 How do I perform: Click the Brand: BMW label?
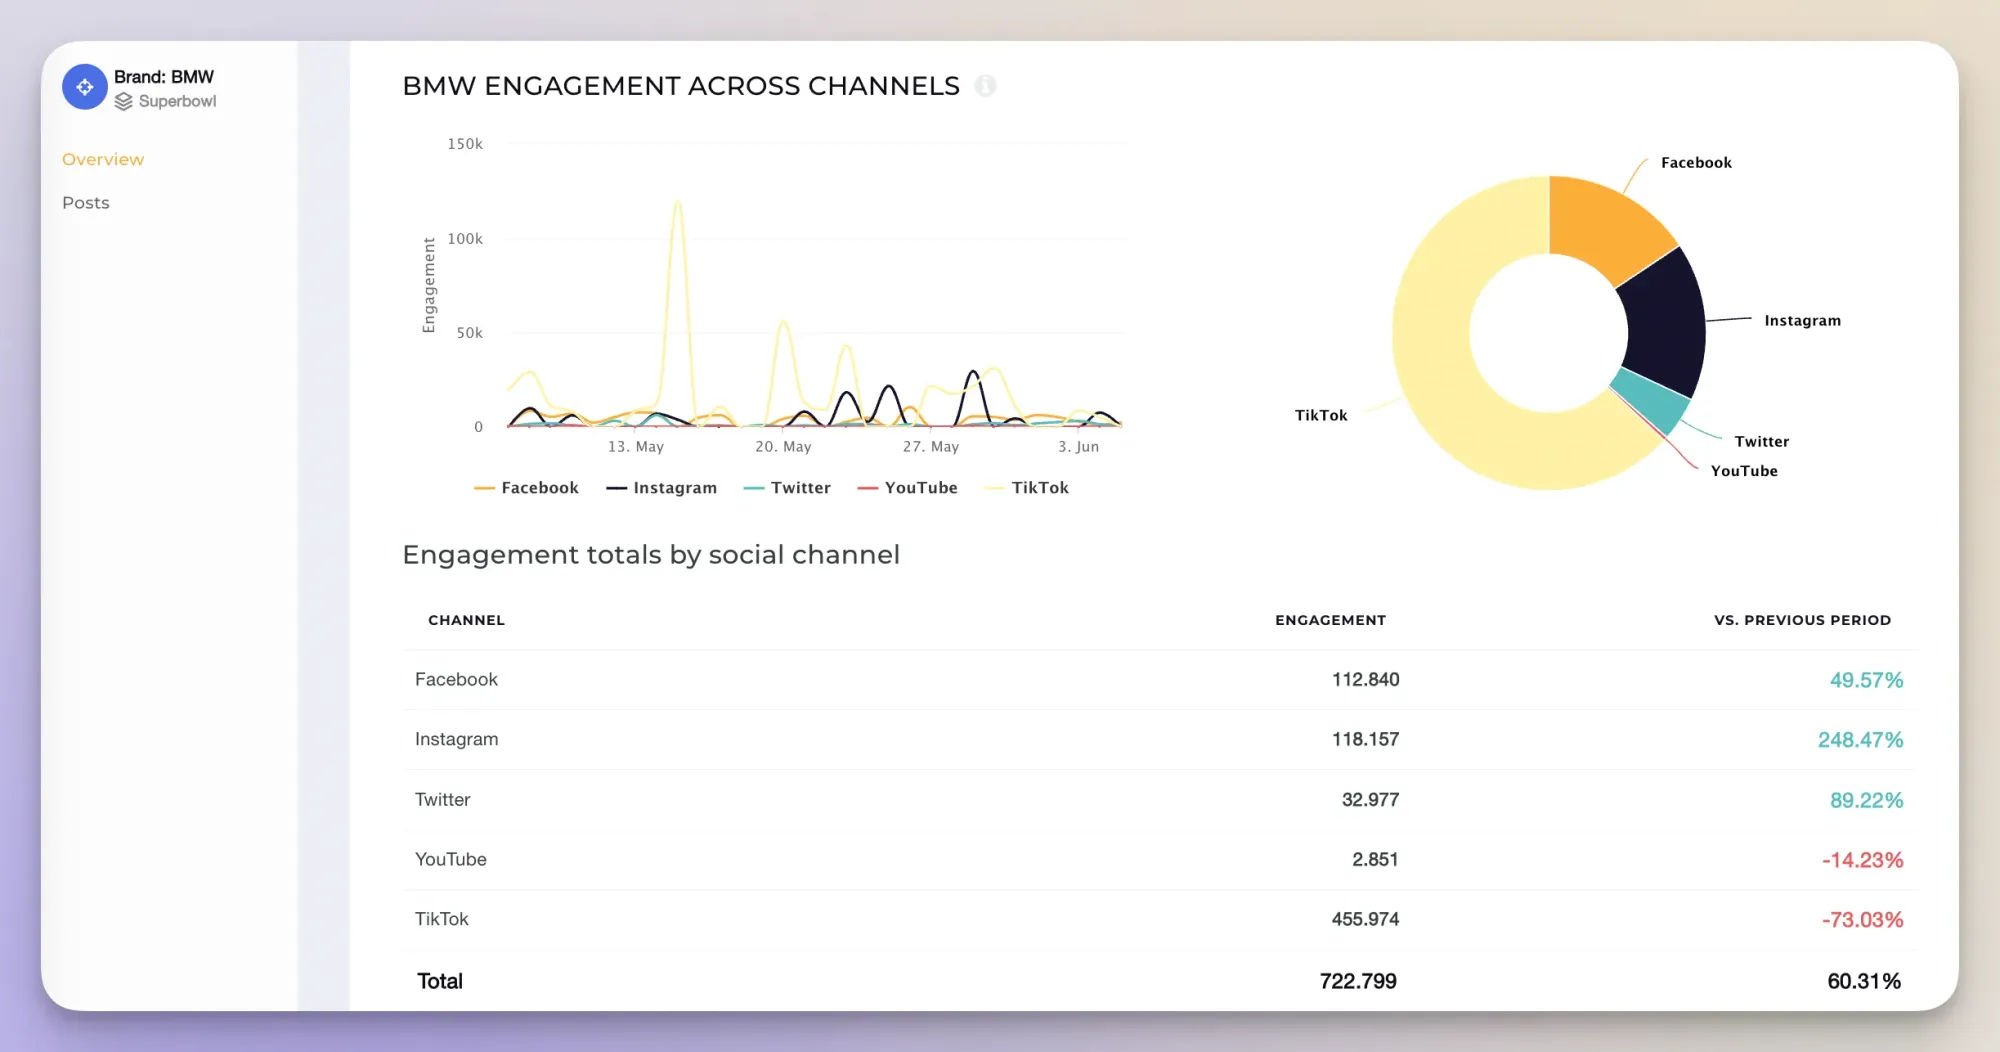pyautogui.click(x=164, y=77)
